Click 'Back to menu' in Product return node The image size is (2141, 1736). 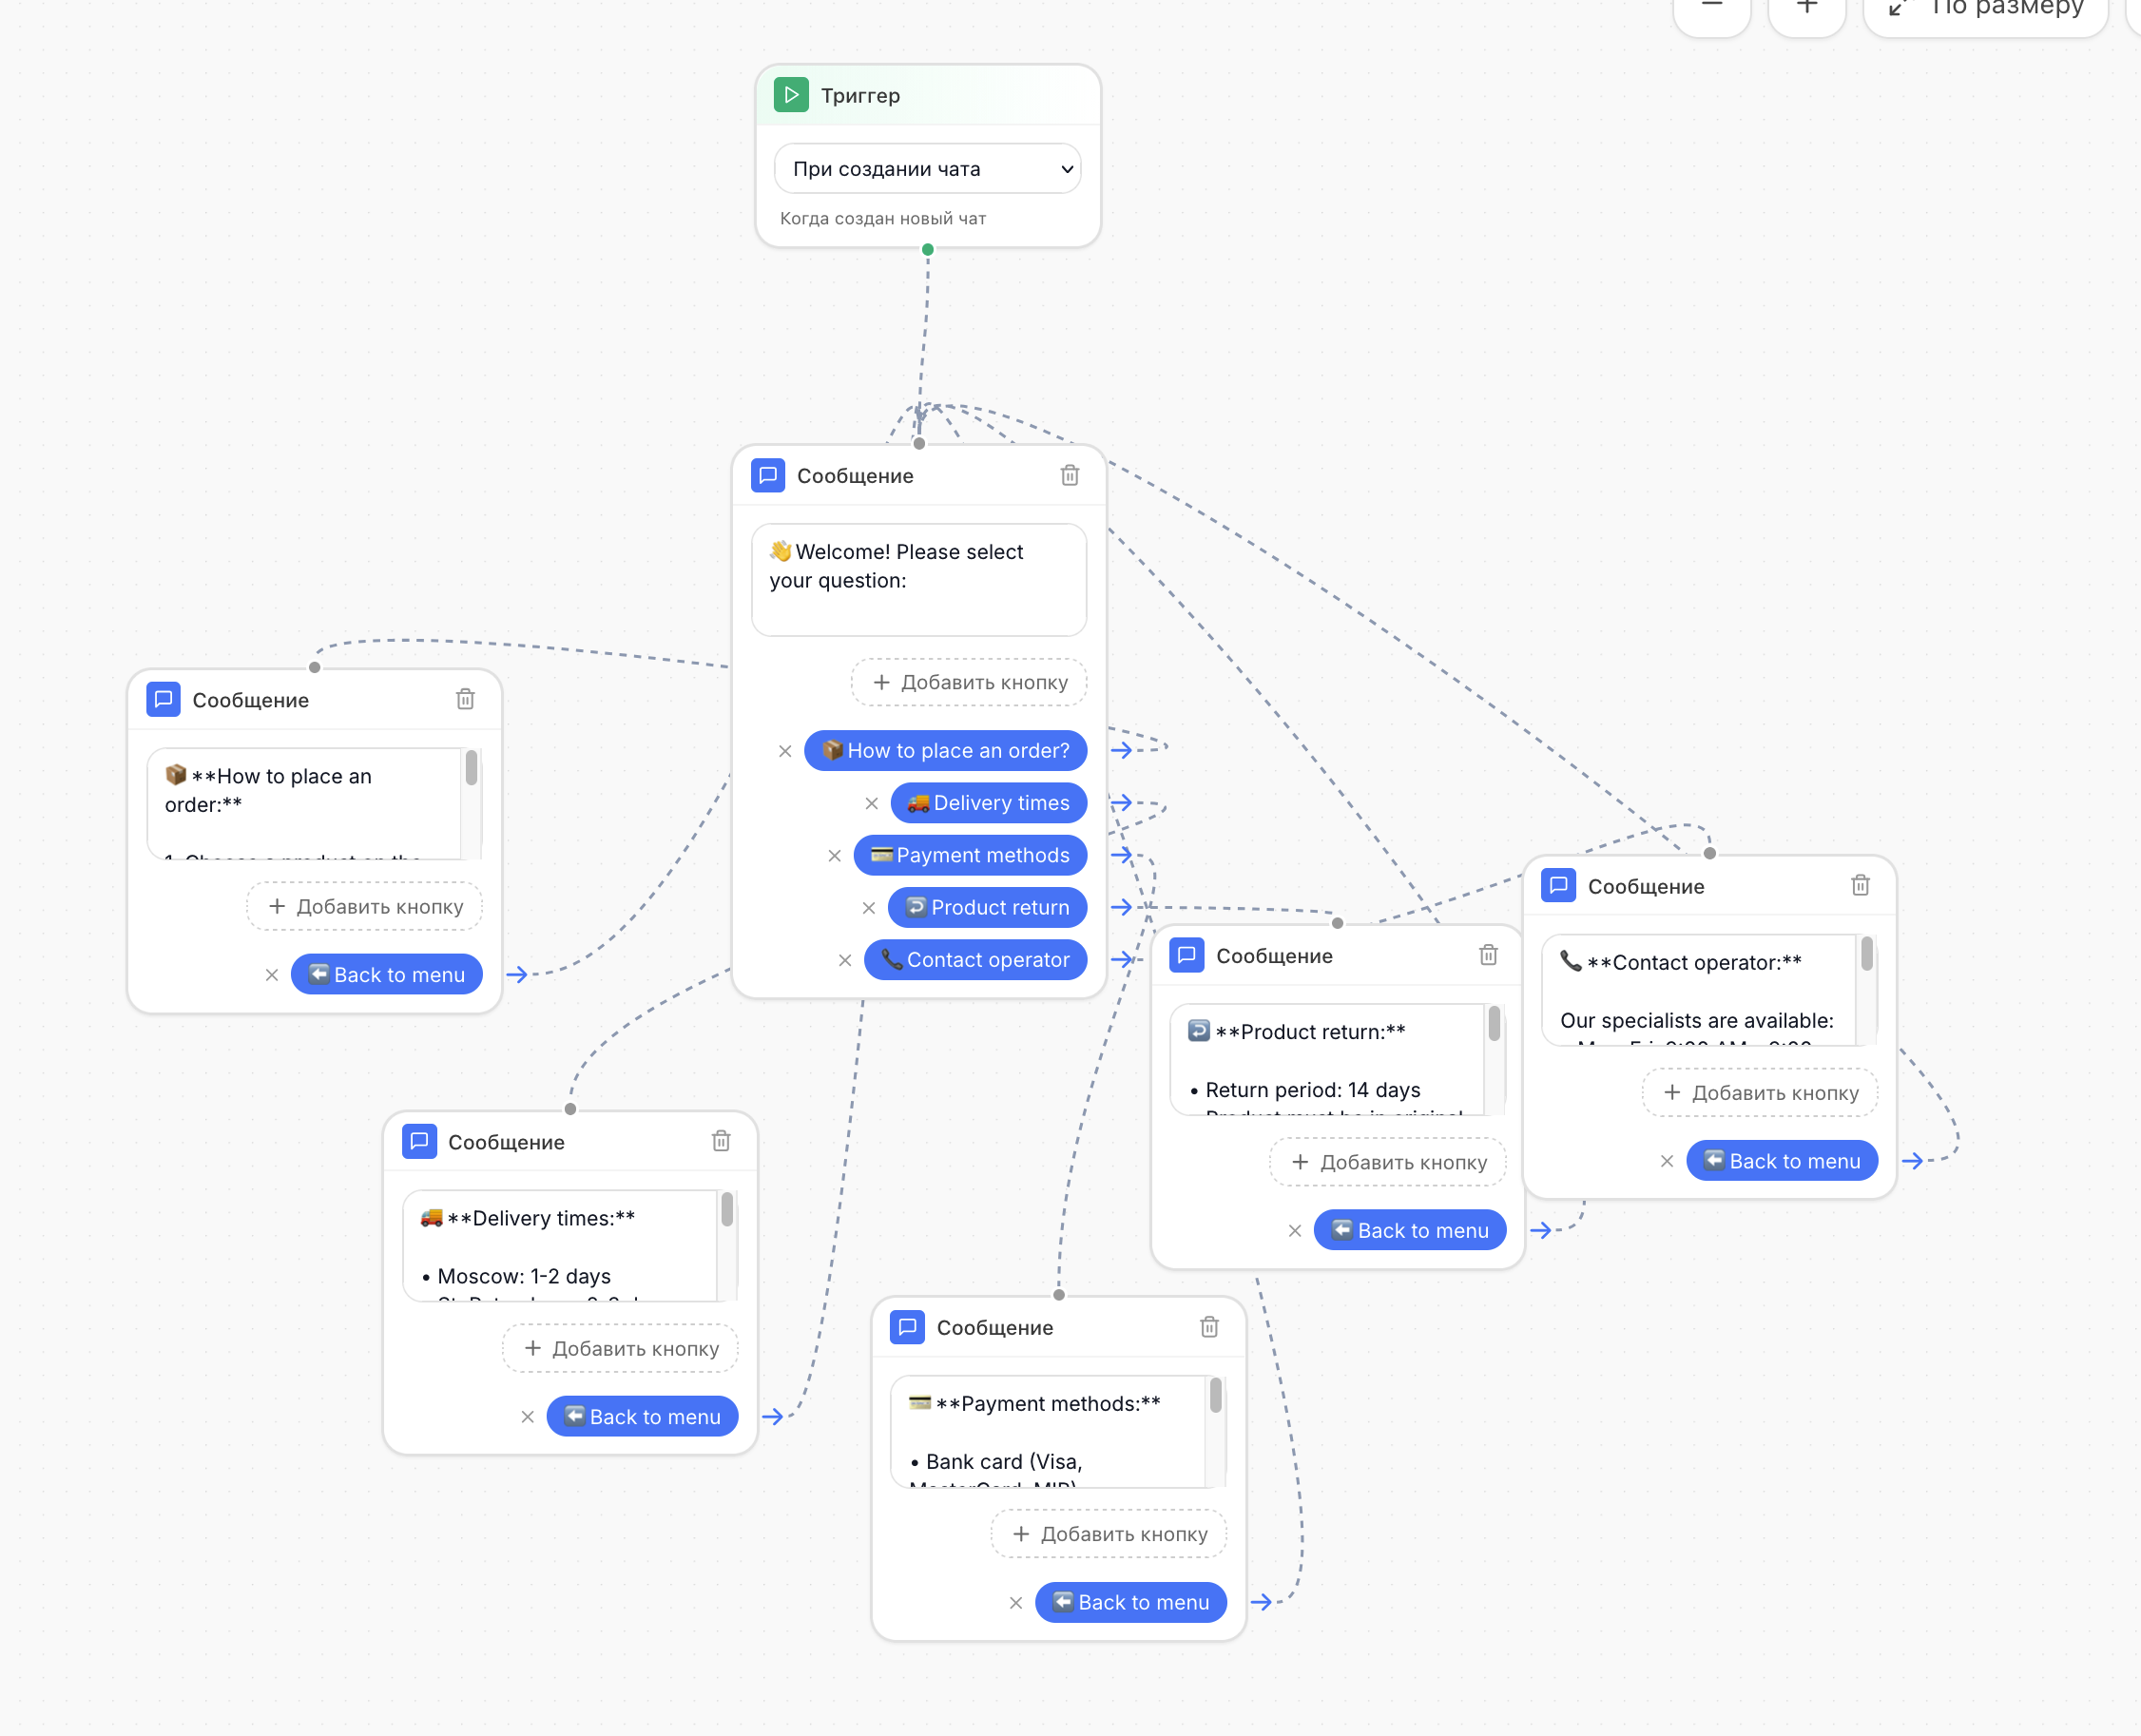(x=1410, y=1230)
